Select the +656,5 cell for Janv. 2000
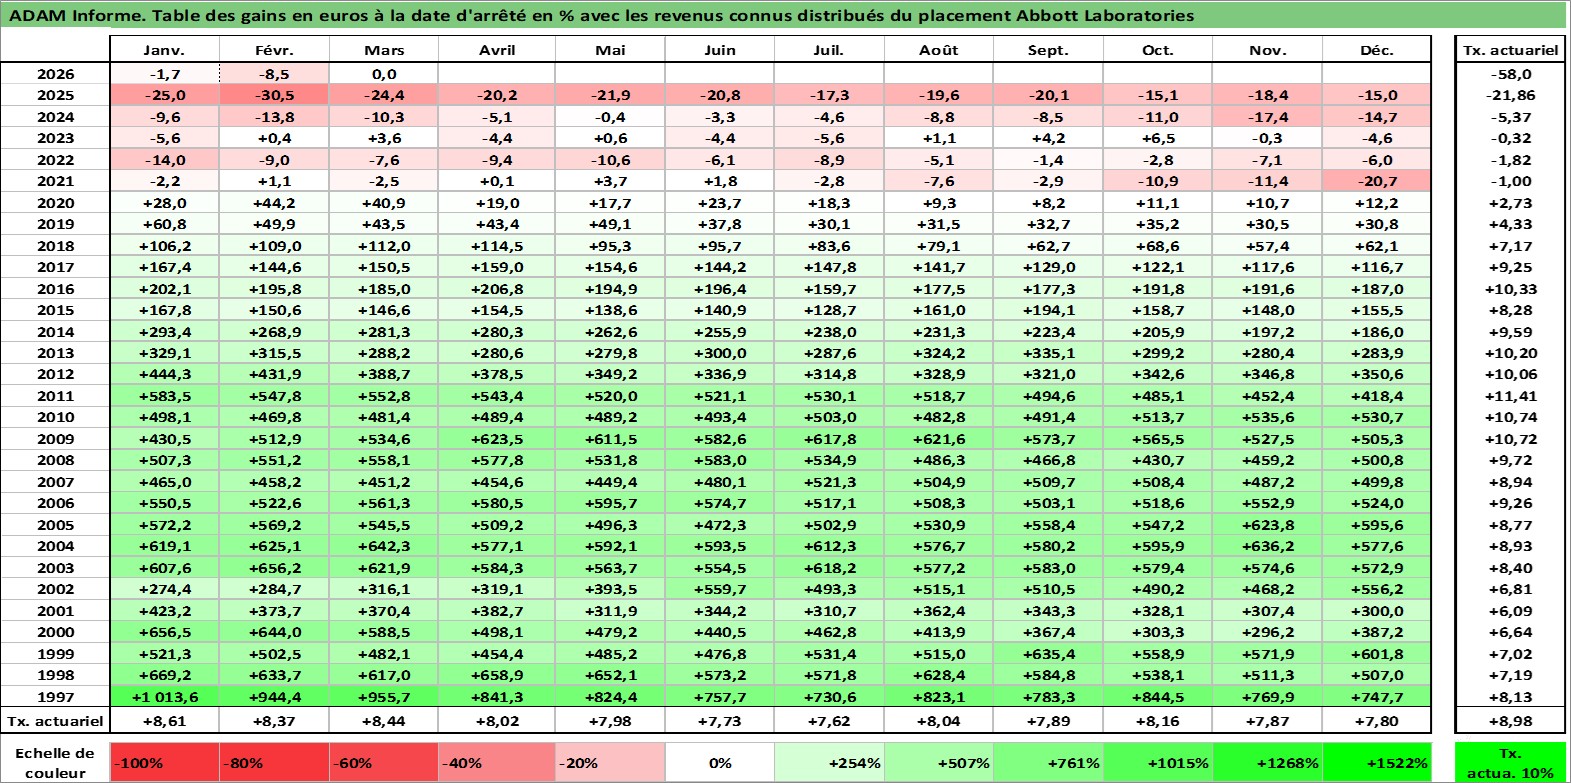This screenshot has height=783, width=1571. click(x=164, y=632)
